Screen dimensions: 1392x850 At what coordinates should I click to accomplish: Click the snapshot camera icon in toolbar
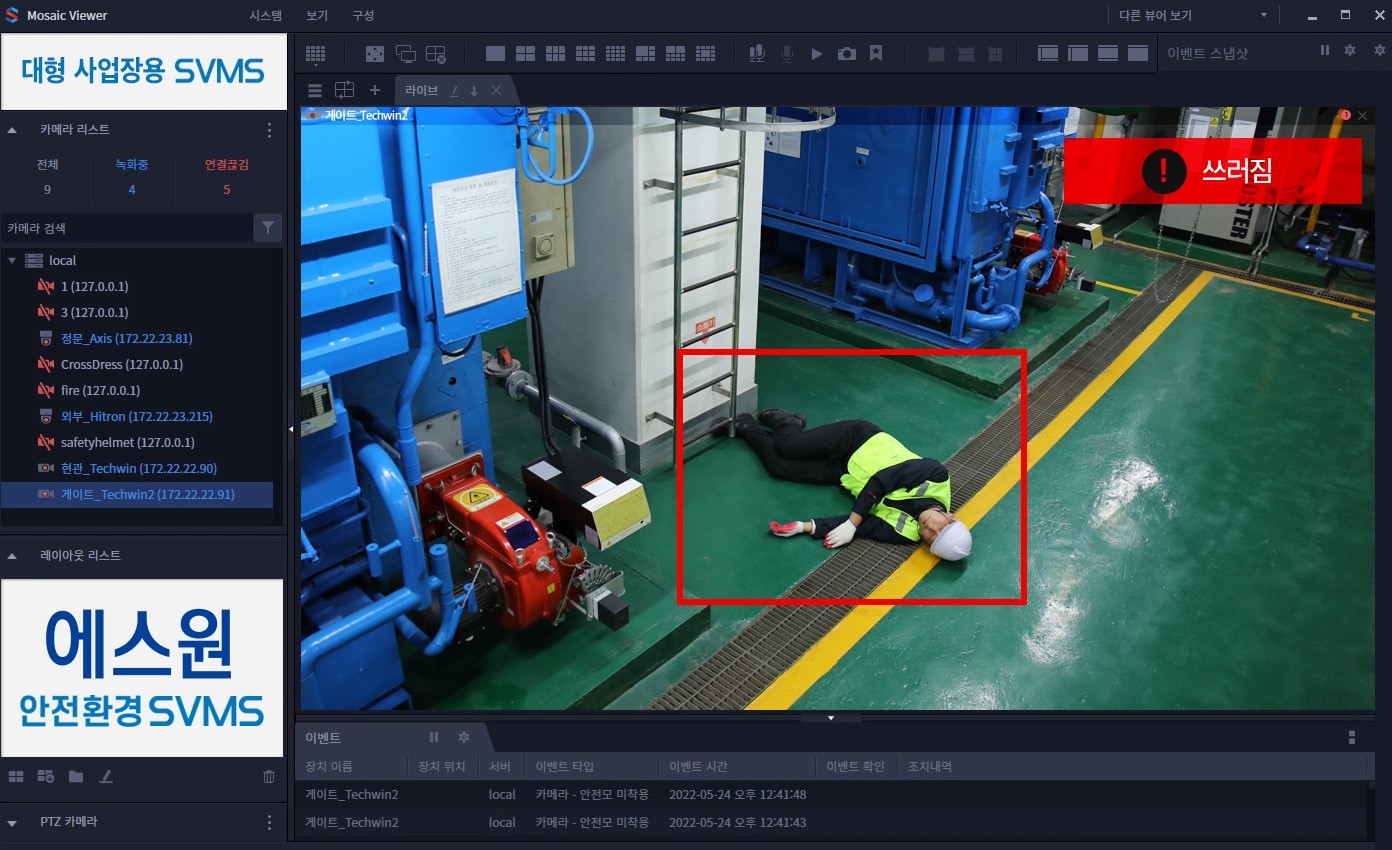click(847, 54)
